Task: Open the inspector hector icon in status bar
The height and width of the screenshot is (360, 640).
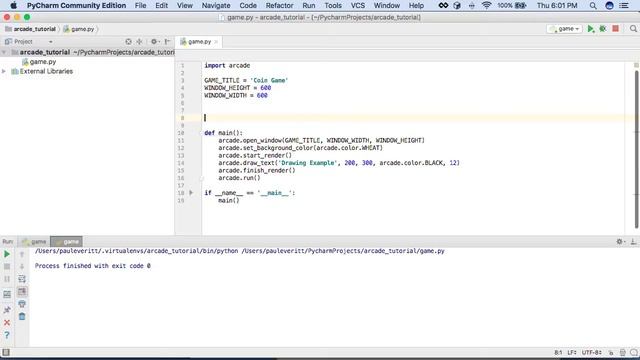Action: tap(622, 353)
